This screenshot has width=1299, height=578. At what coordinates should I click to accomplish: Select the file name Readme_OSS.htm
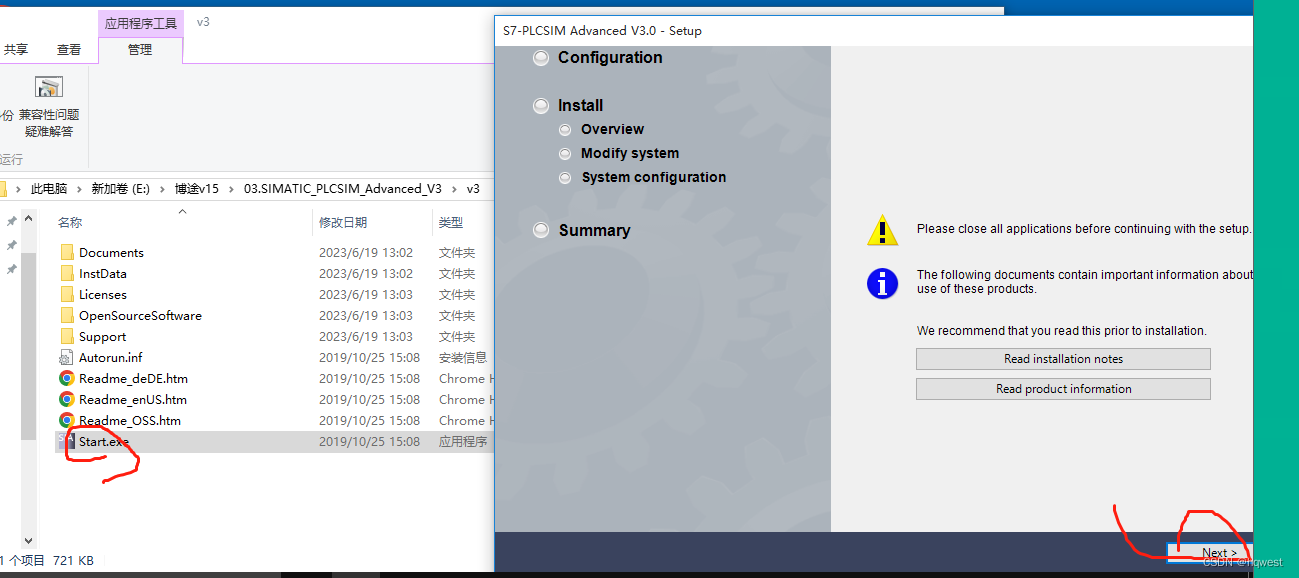click(x=130, y=420)
